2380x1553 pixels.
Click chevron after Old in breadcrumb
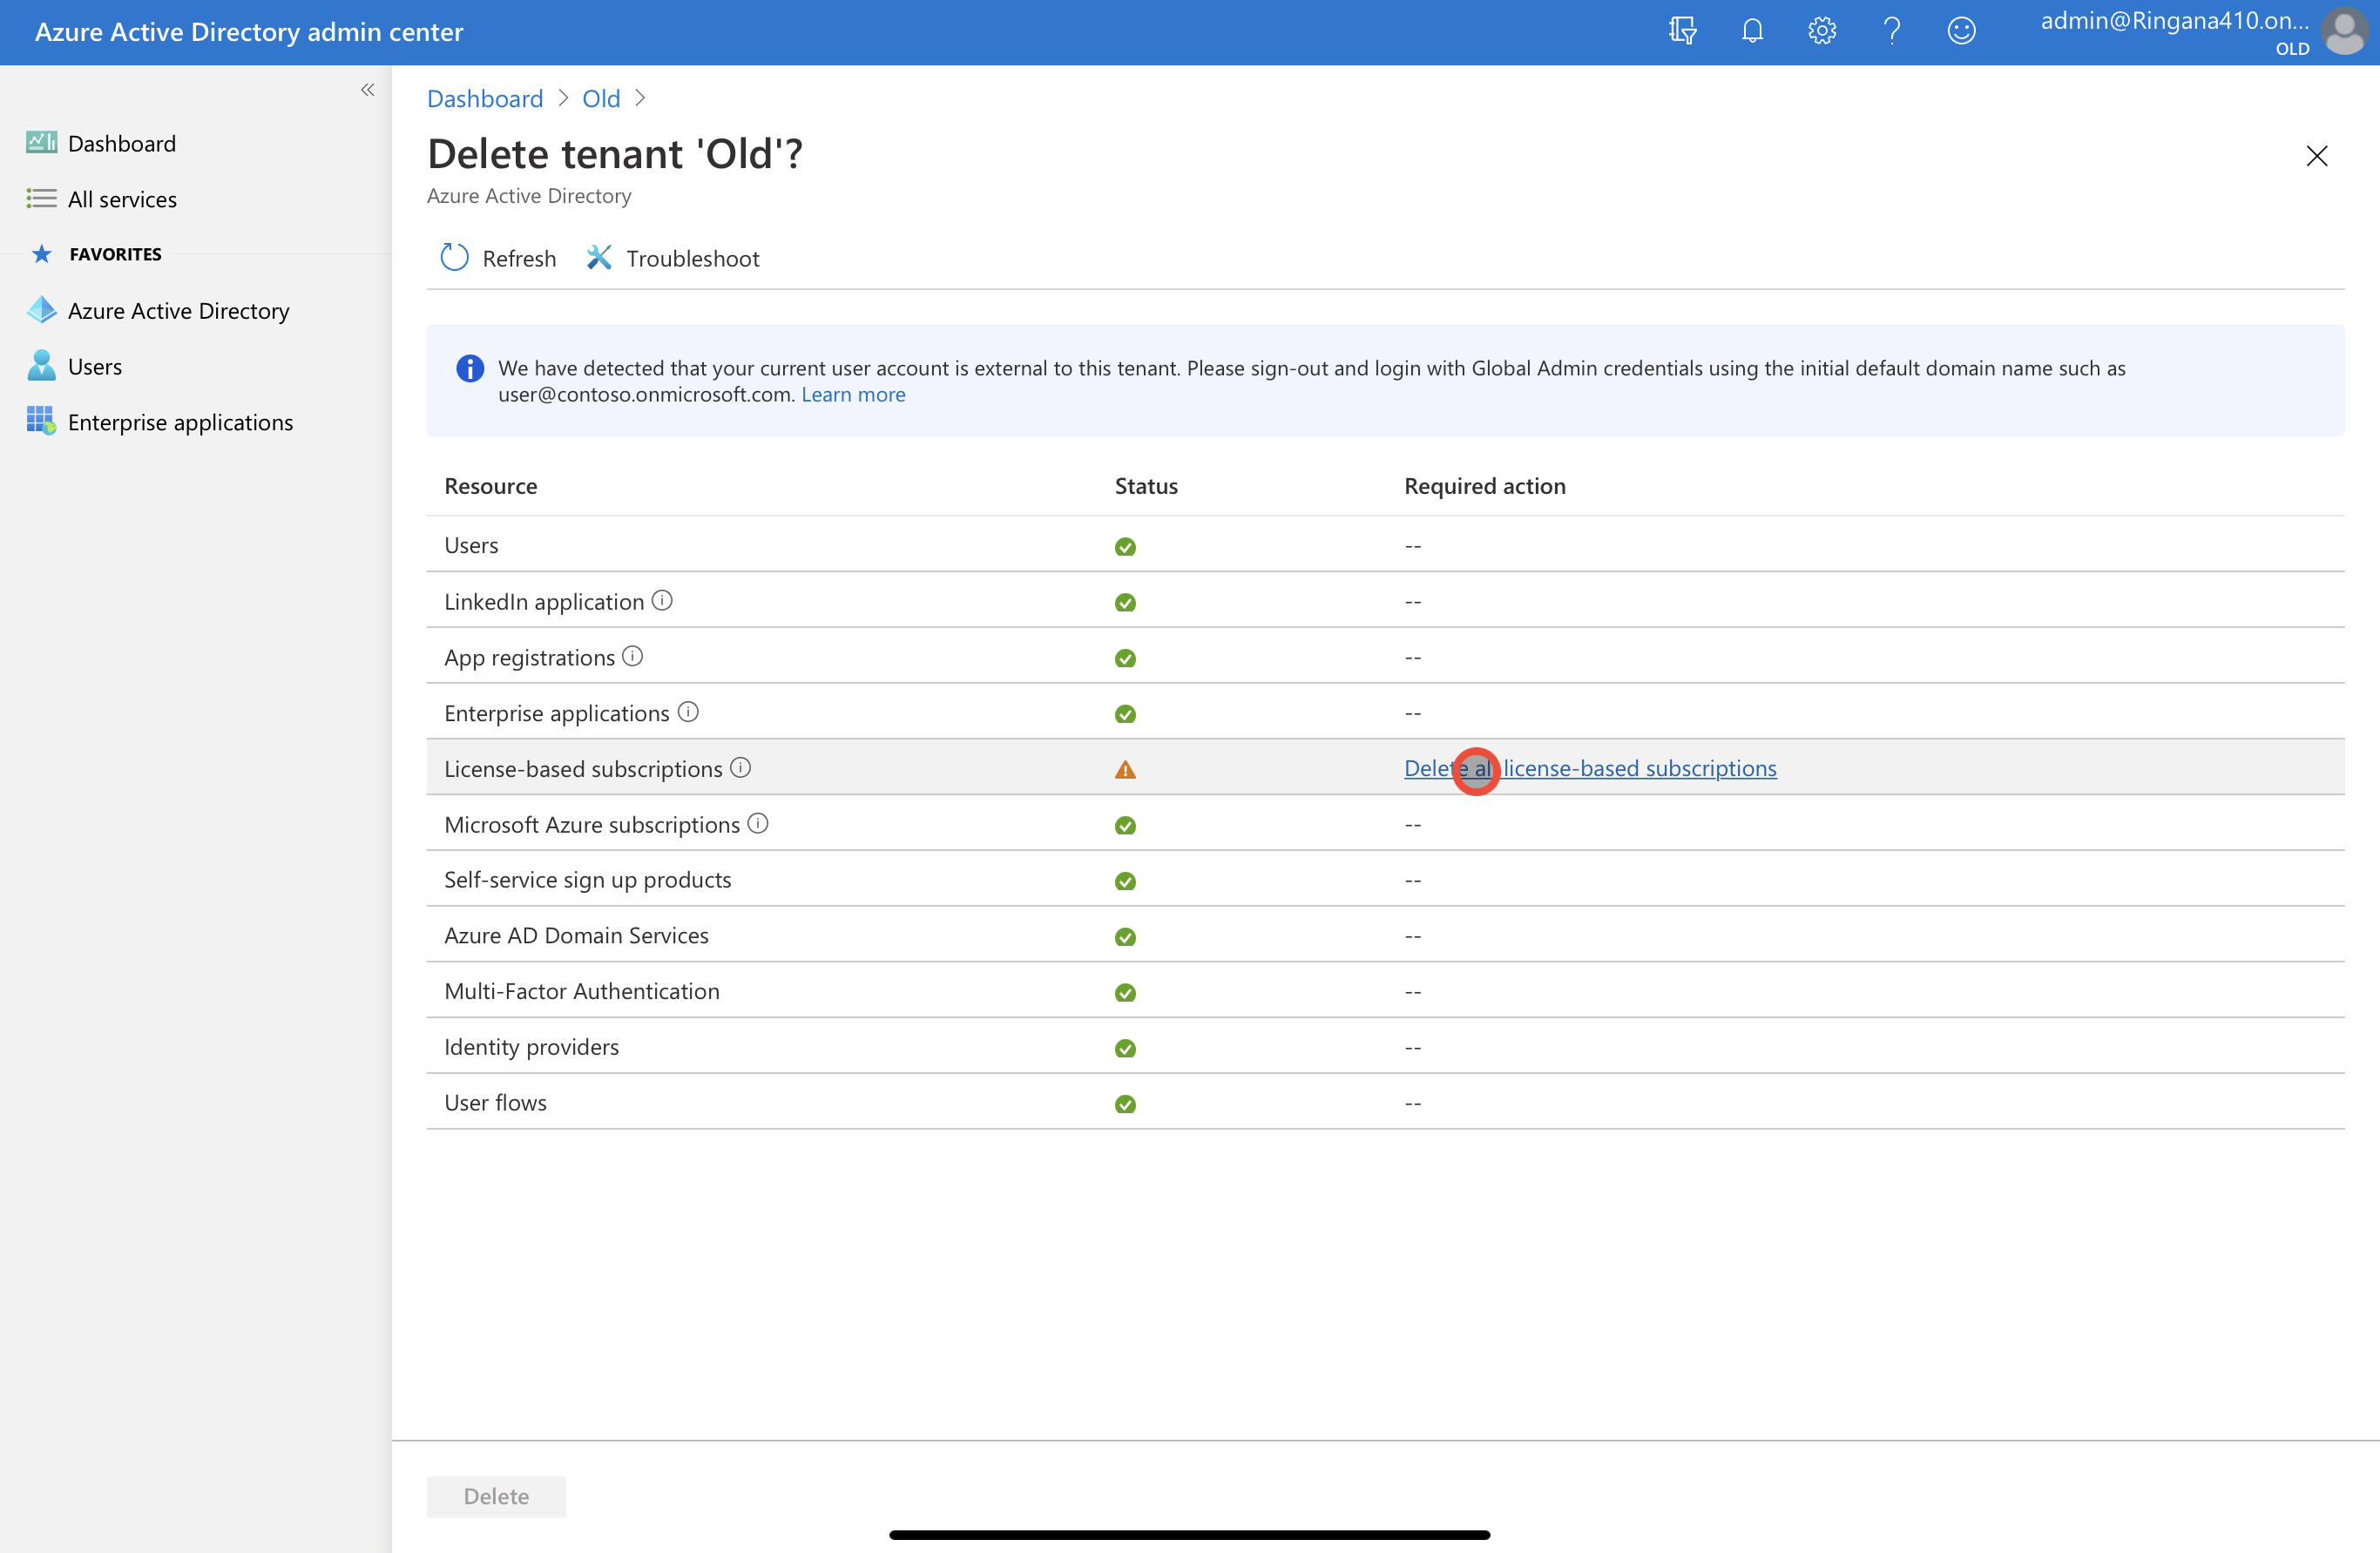click(x=640, y=98)
